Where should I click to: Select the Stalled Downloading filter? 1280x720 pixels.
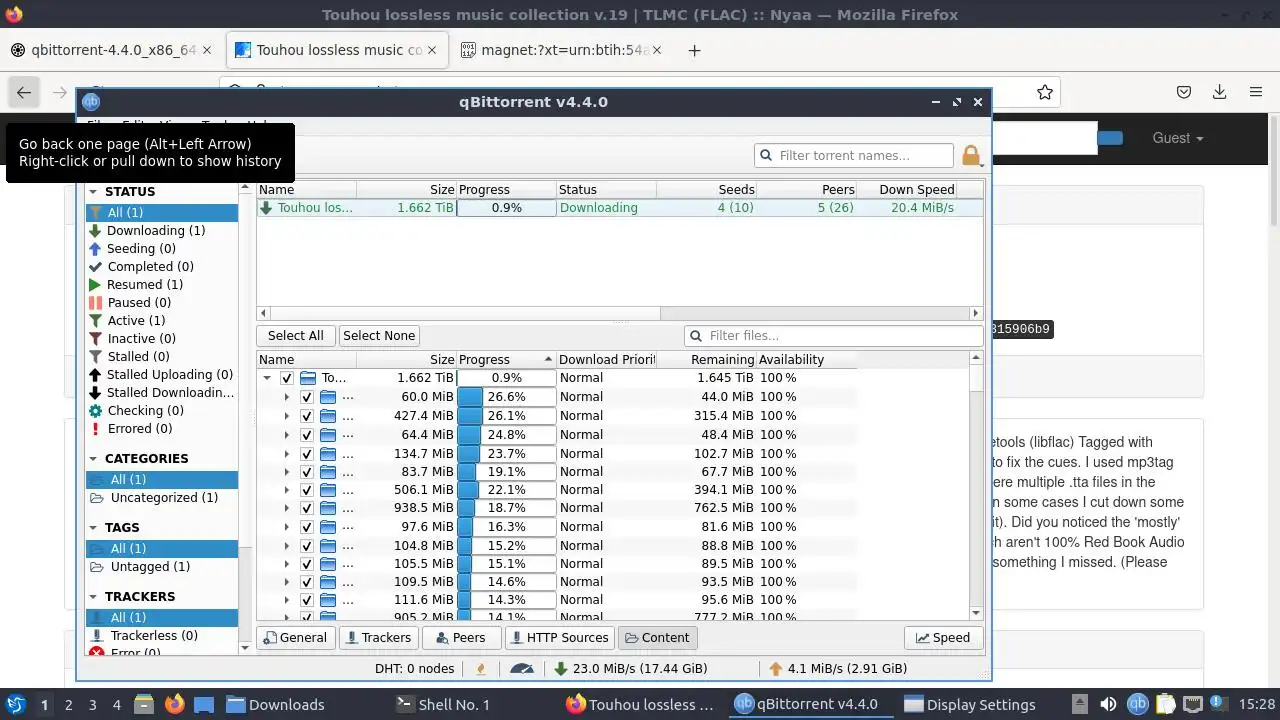coord(162,392)
